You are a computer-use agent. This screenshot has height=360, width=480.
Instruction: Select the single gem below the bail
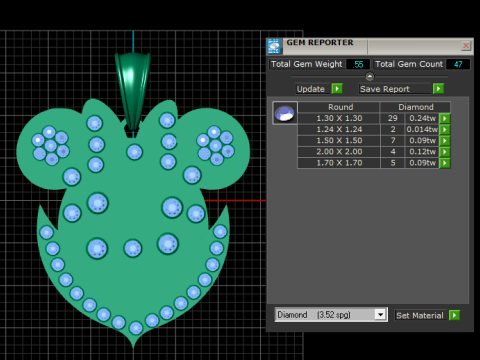[135, 152]
